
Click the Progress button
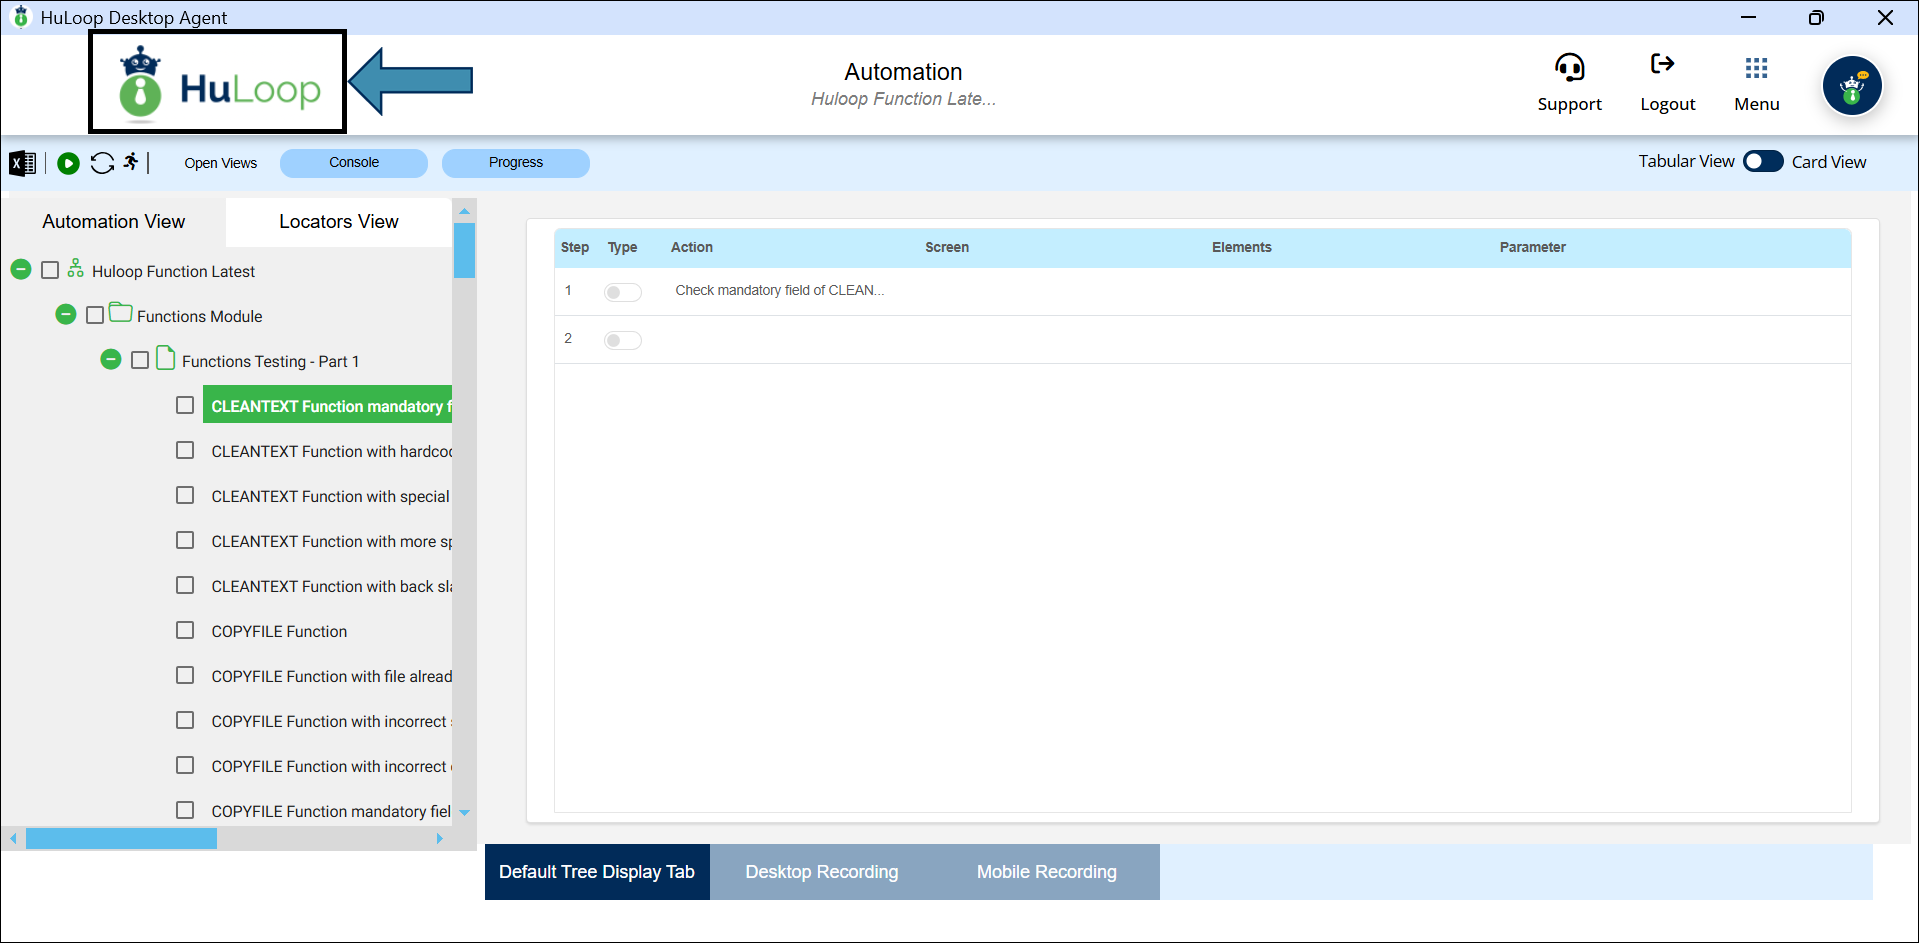(516, 163)
